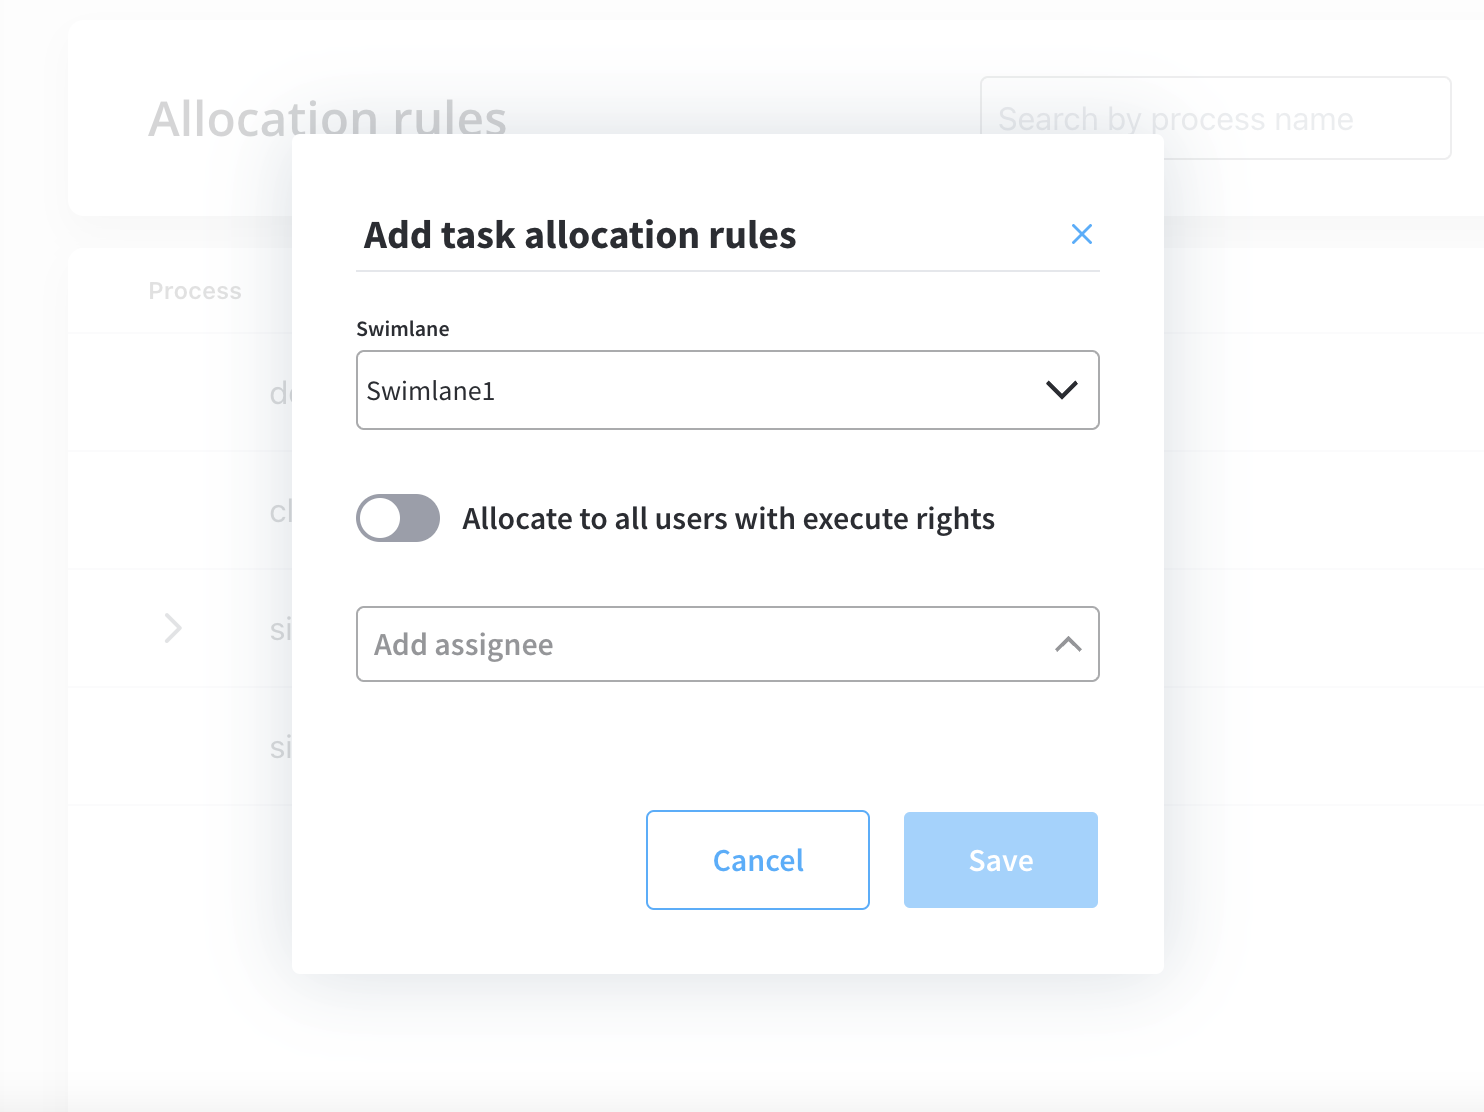
Task: Click the Swimlane dropdown down-chevron icon
Action: 1061,390
